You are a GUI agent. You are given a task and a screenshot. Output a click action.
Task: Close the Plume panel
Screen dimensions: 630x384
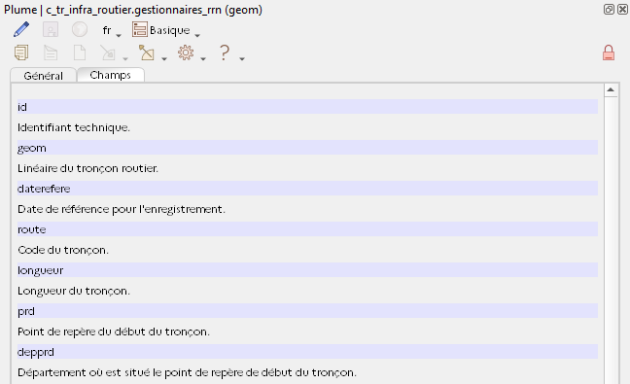622,9
